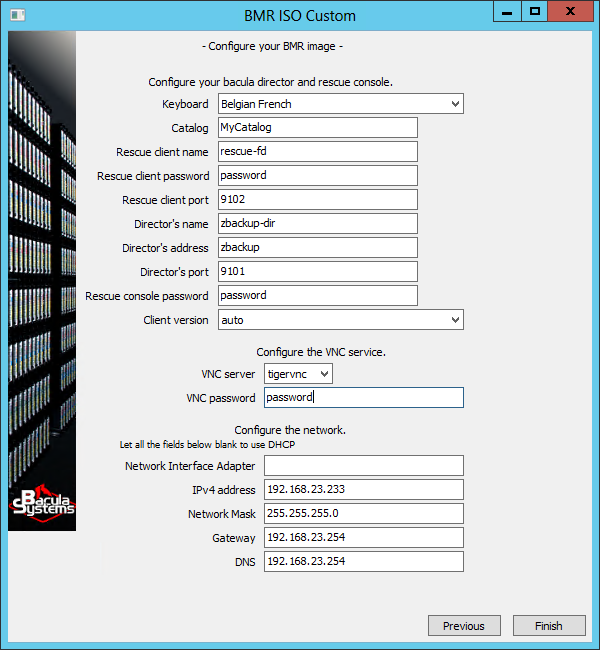
Task: Edit the Rescue client name field
Action: click(318, 151)
